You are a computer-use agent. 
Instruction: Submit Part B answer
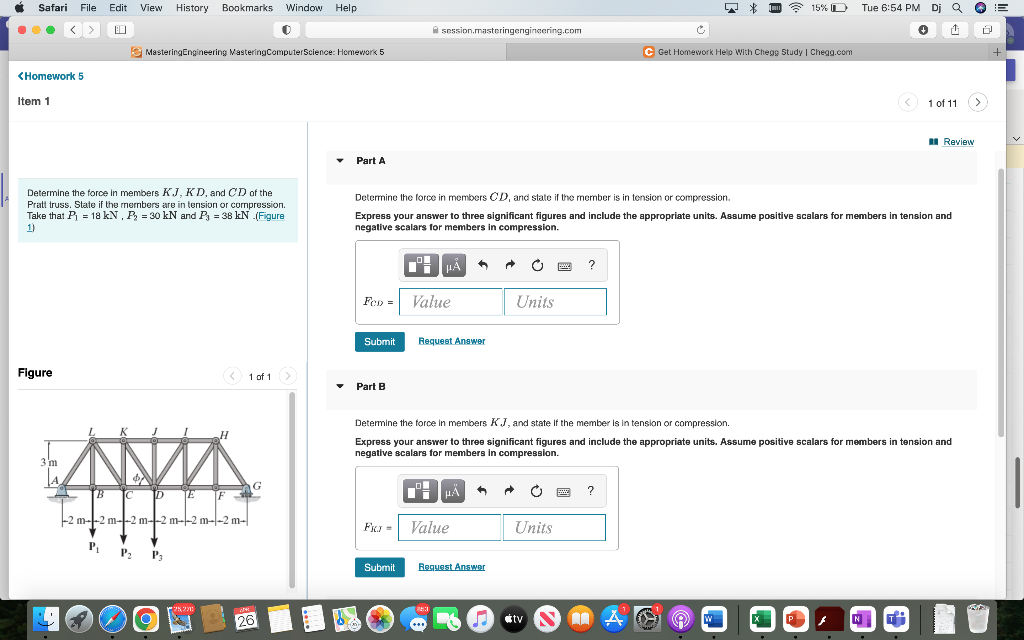point(379,568)
